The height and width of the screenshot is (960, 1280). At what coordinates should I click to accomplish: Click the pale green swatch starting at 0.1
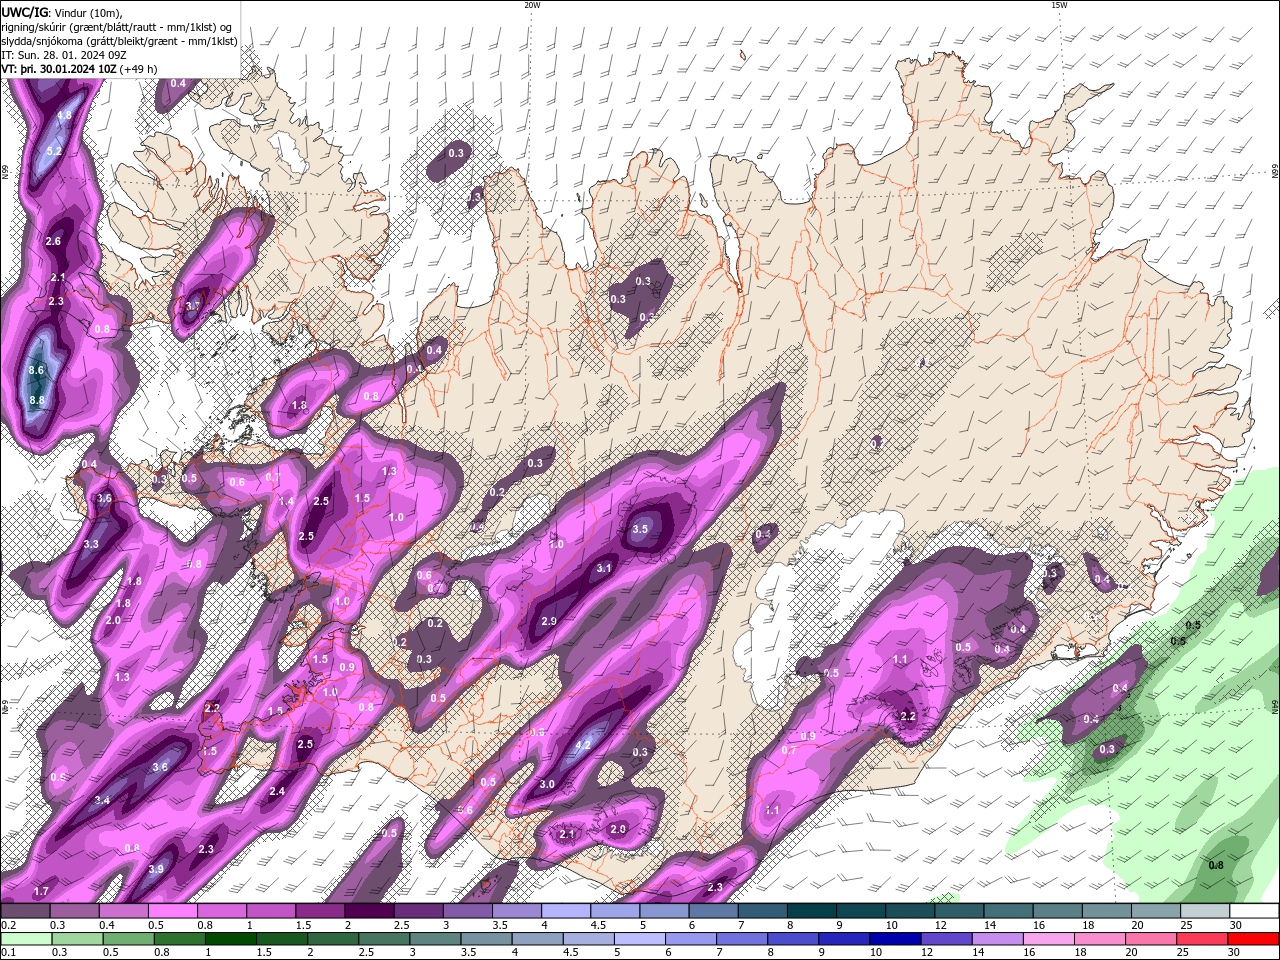click(26, 939)
